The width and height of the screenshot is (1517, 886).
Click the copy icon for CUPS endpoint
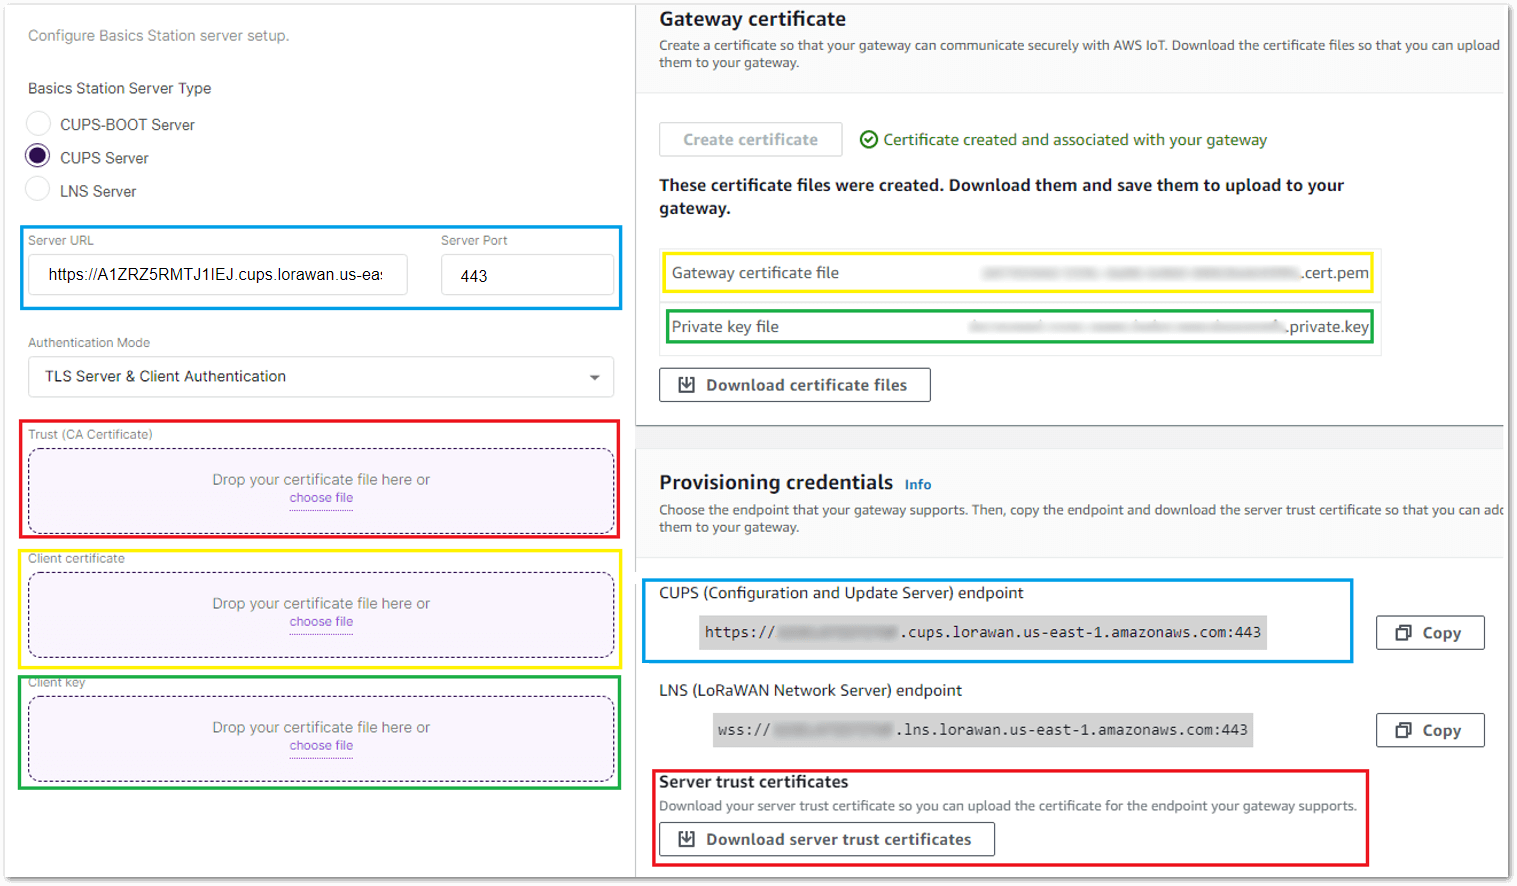point(1404,633)
